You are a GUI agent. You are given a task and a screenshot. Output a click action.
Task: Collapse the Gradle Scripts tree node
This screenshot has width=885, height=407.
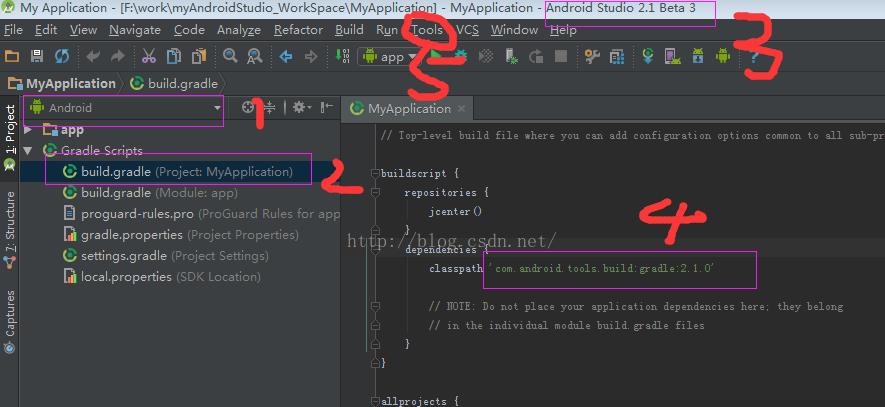click(28, 151)
